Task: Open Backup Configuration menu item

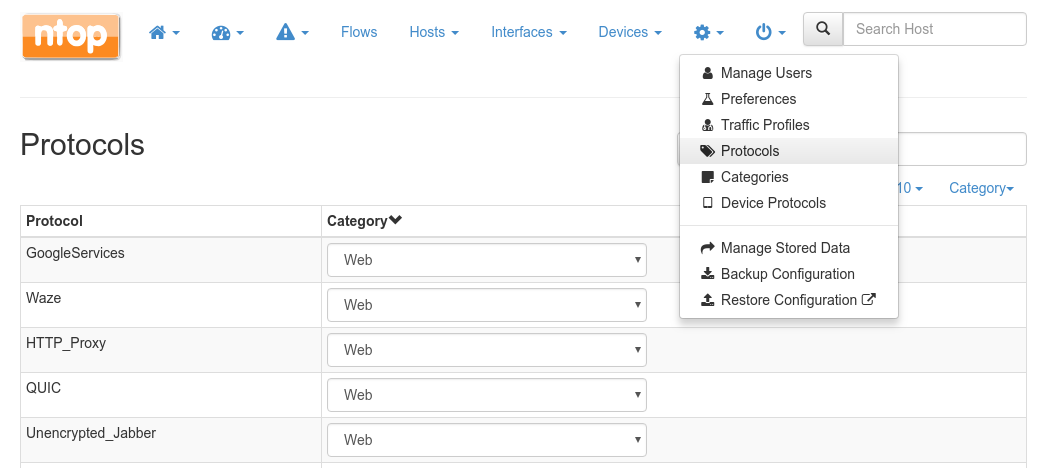Action: point(789,274)
